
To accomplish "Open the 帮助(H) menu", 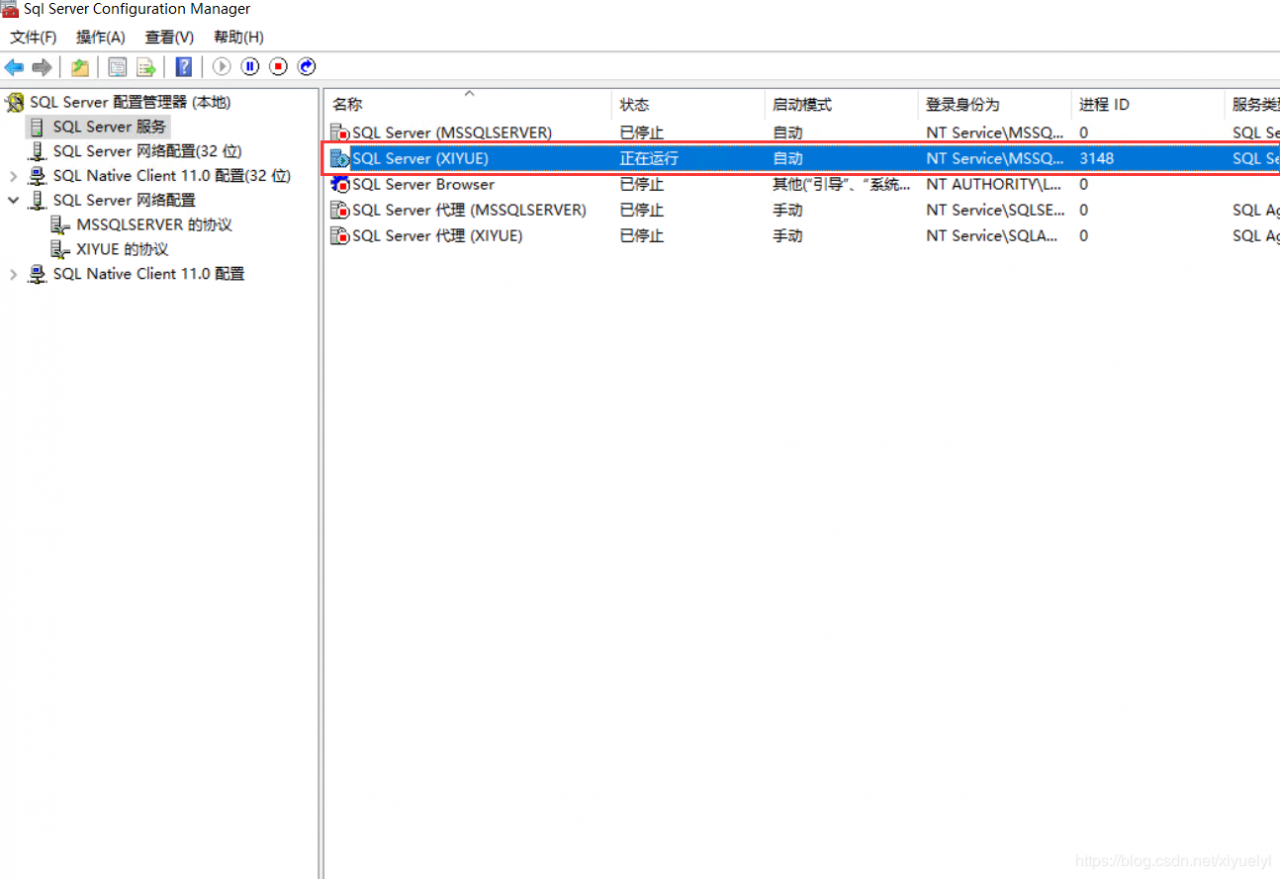I will (238, 37).
